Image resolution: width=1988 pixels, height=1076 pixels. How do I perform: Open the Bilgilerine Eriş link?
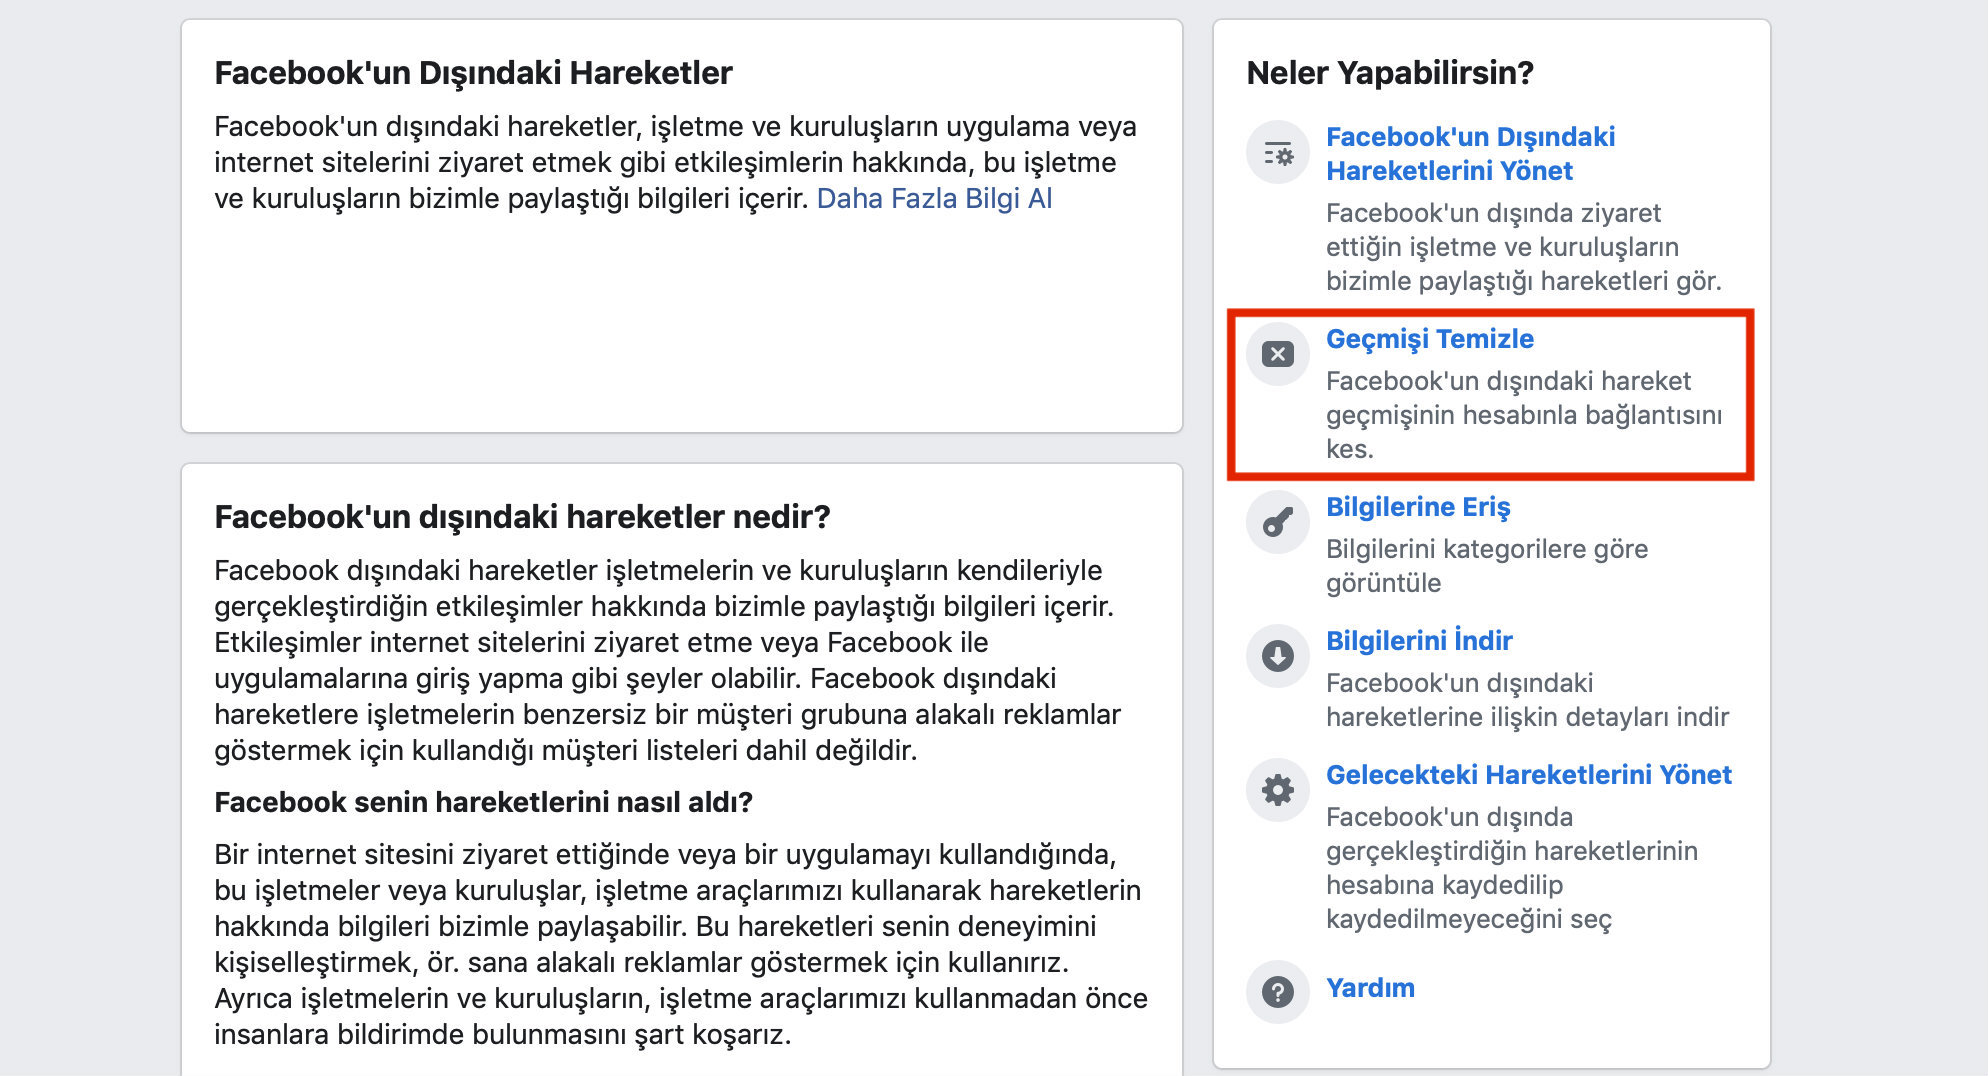click(1418, 507)
